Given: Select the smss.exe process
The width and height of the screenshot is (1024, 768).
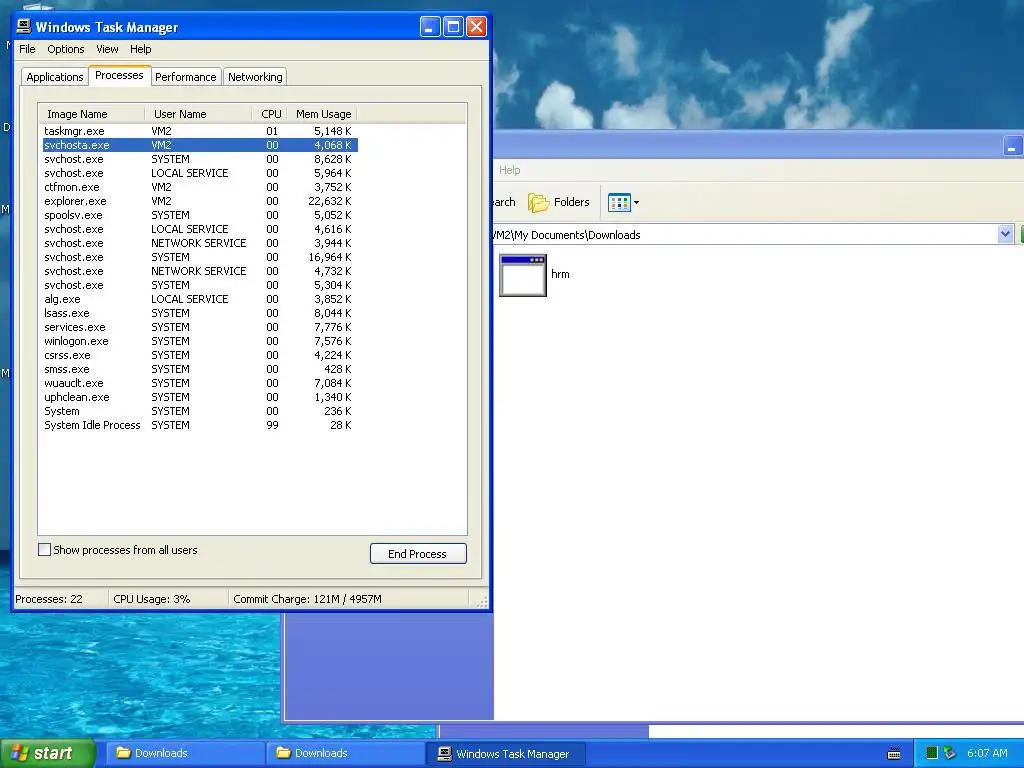Looking at the screenshot, I should pyautogui.click(x=200, y=369).
